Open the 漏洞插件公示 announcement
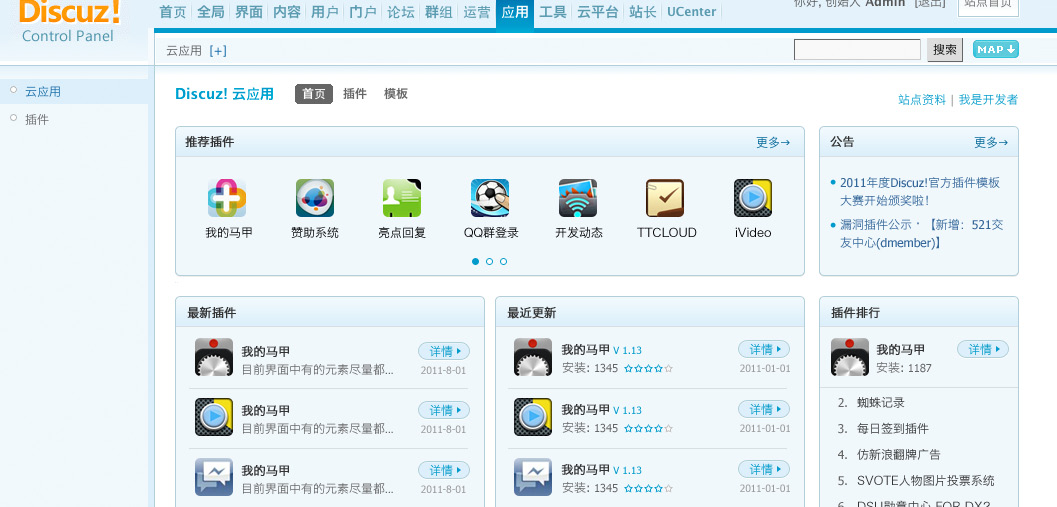The image size is (1057, 507). point(922,234)
